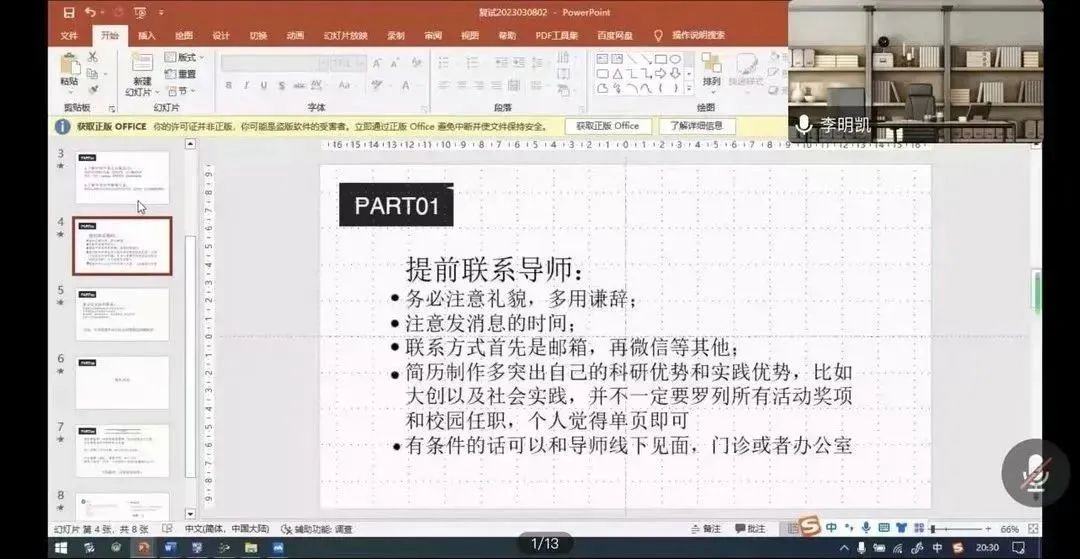
Task: Select slide 5 thumbnail
Action: tap(122, 314)
